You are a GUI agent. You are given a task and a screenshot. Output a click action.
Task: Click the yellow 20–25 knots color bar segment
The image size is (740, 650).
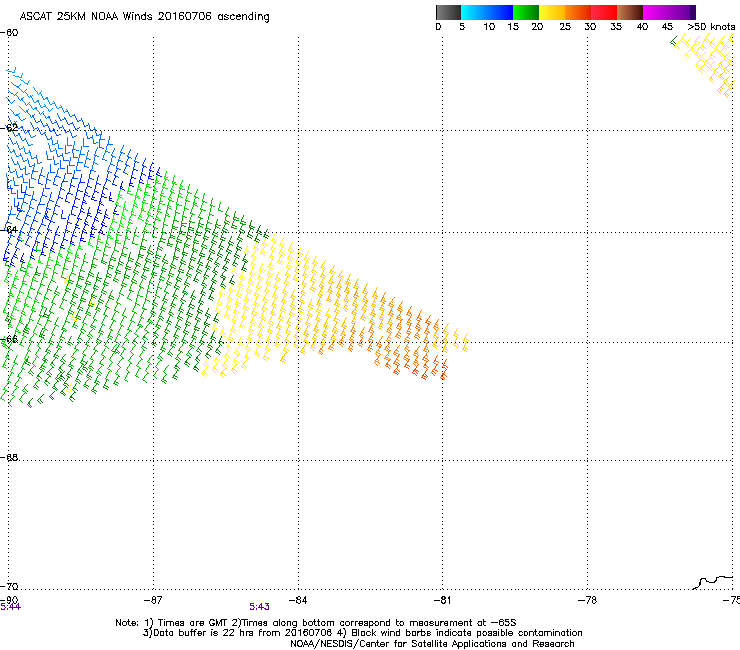(x=552, y=12)
